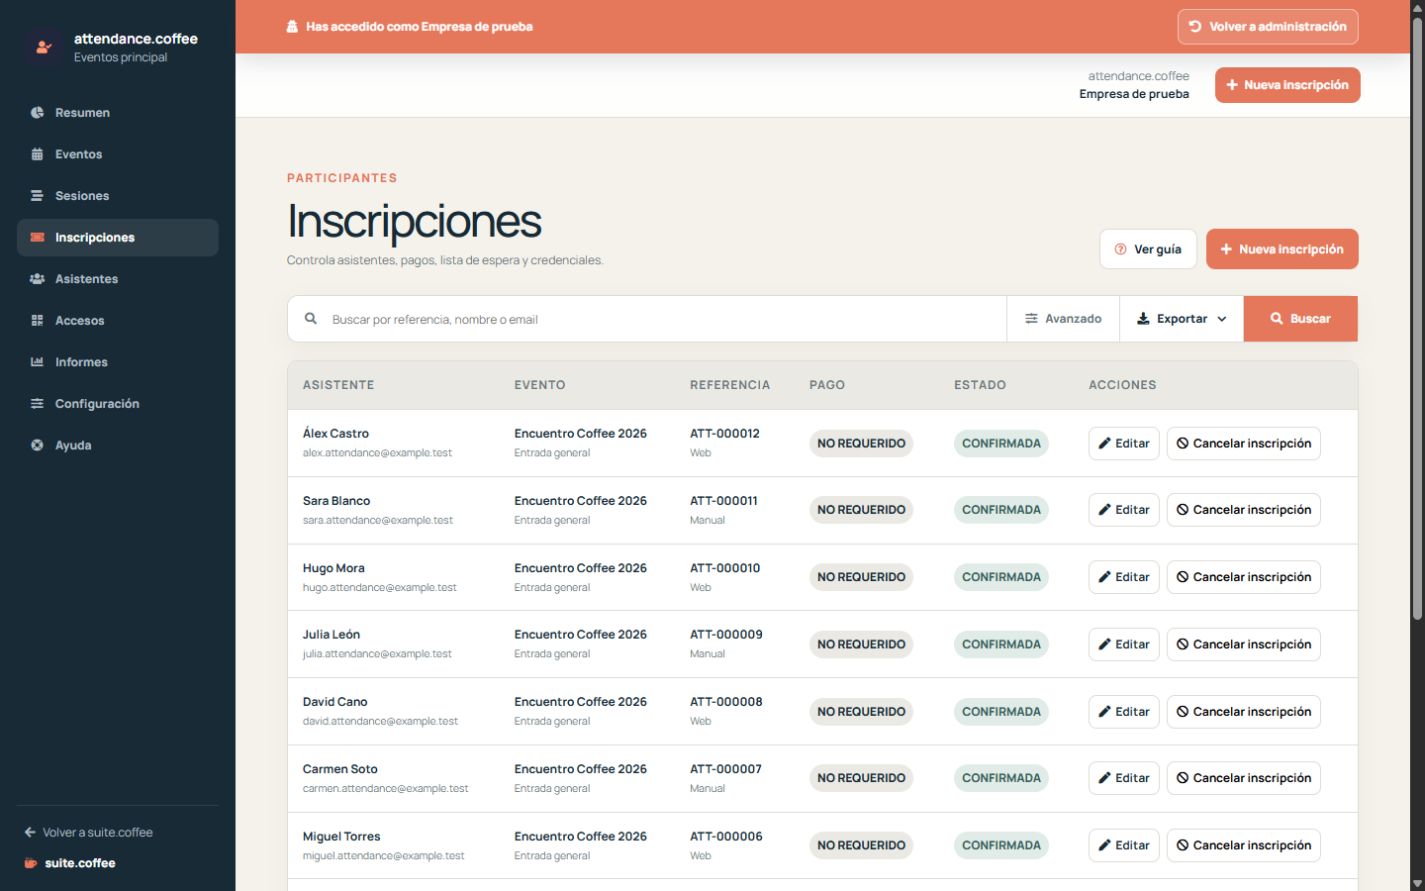Click the back arrow beside Volver a suite.coffee
The width and height of the screenshot is (1425, 891).
click(30, 832)
